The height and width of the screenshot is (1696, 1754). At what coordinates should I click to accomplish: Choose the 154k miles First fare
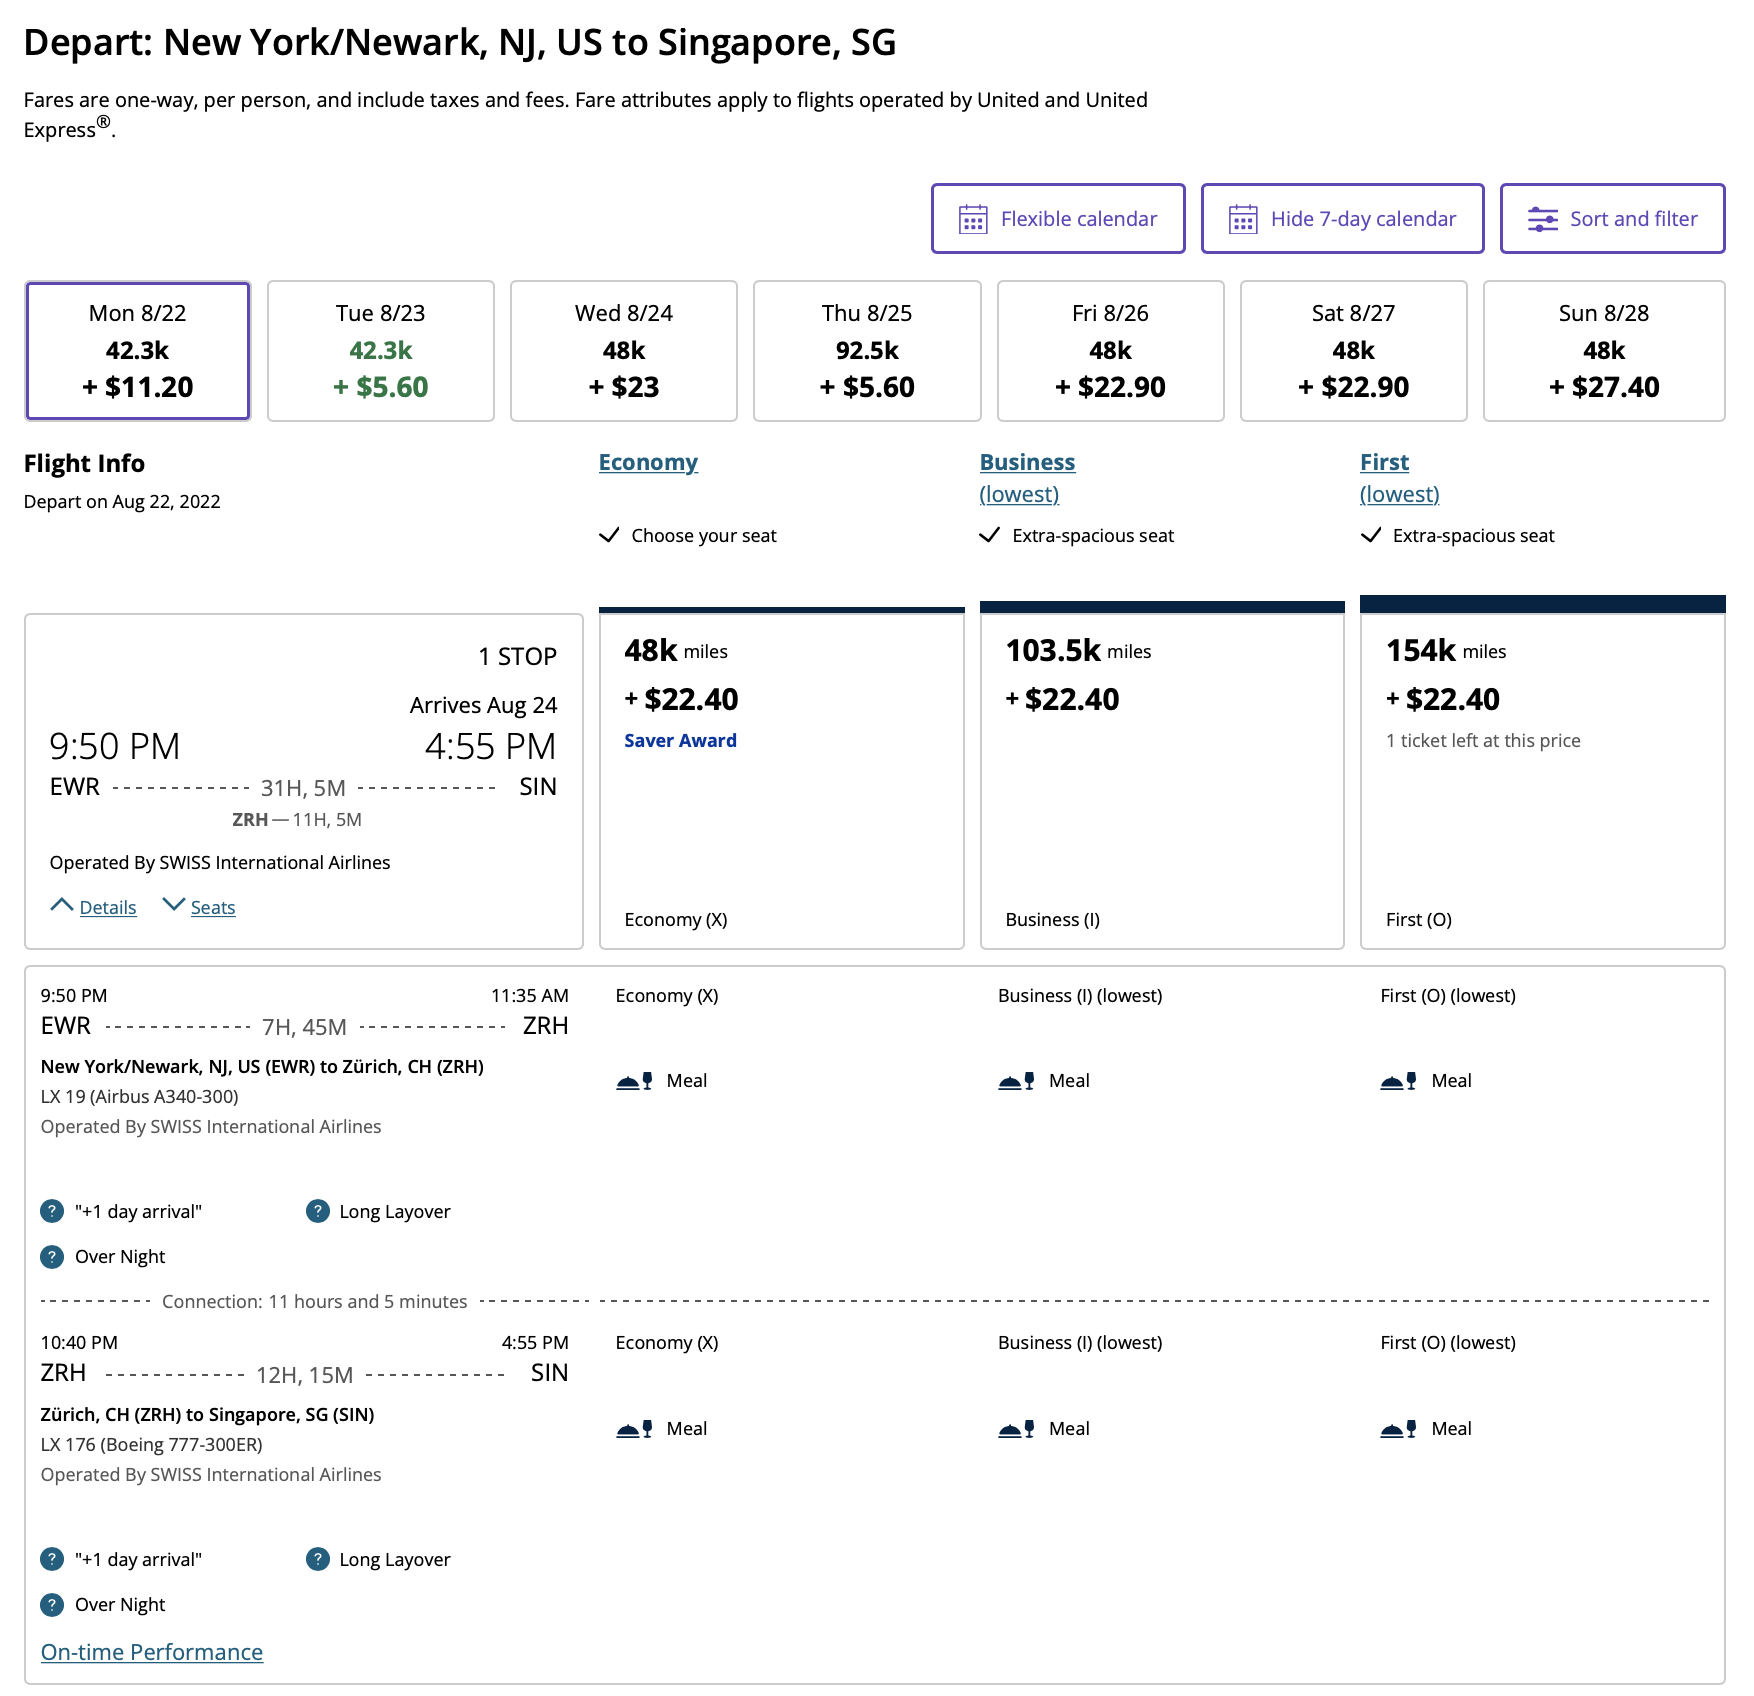[x=1543, y=773]
